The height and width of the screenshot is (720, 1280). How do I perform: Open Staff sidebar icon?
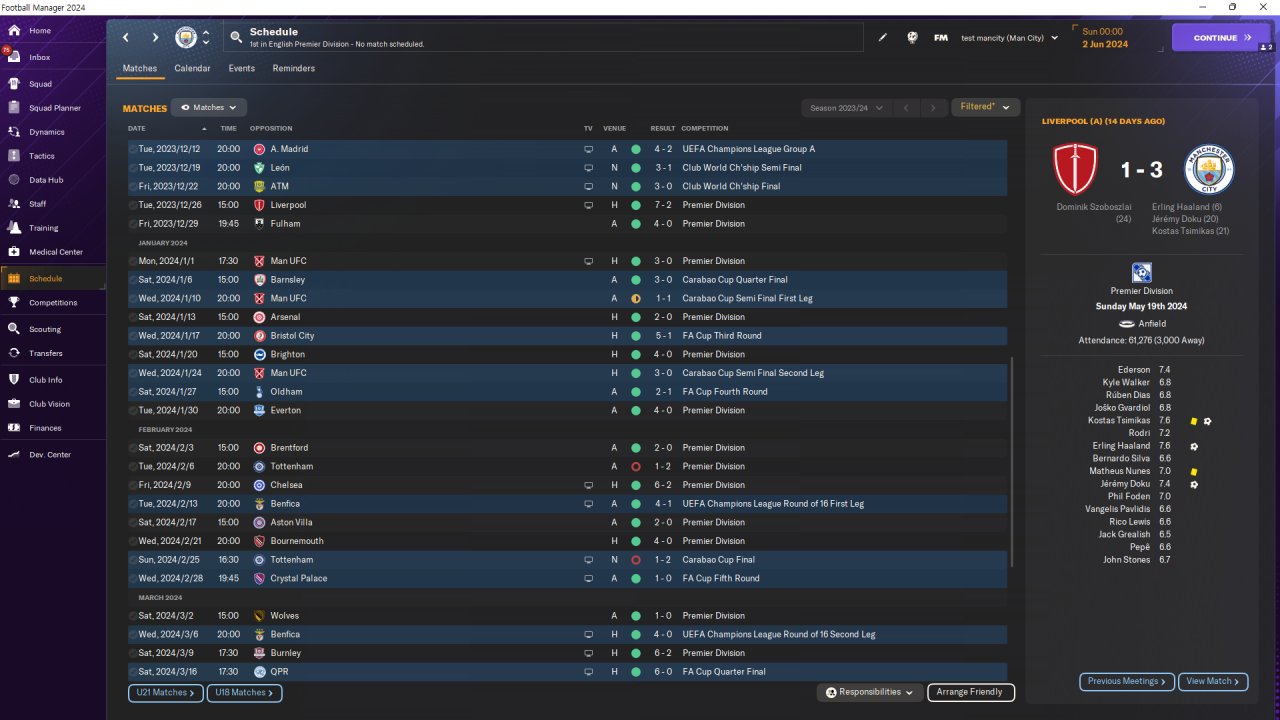pyautogui.click(x=14, y=203)
